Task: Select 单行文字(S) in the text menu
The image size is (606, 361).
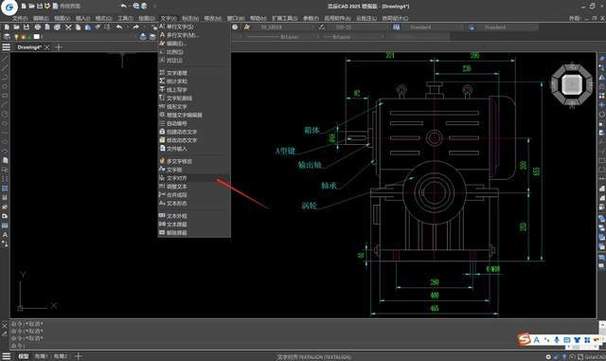Action: (x=194, y=27)
